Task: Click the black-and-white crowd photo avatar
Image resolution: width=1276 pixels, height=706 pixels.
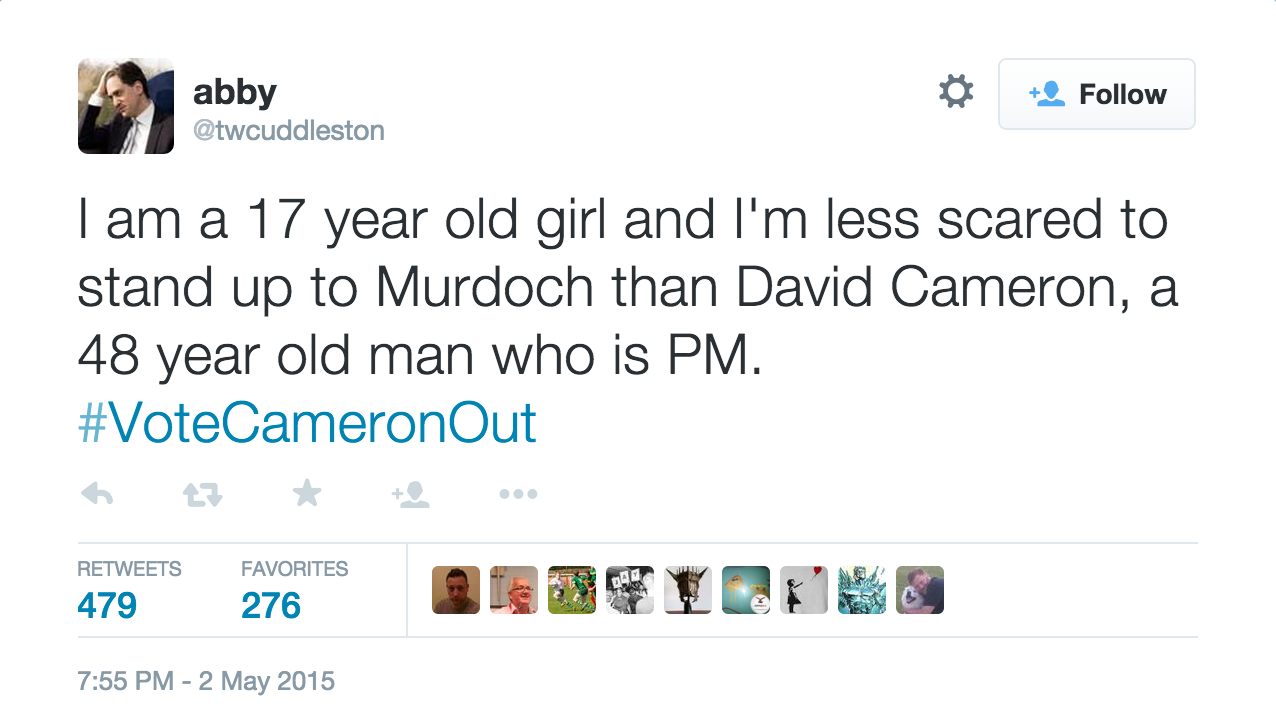Action: tap(630, 590)
